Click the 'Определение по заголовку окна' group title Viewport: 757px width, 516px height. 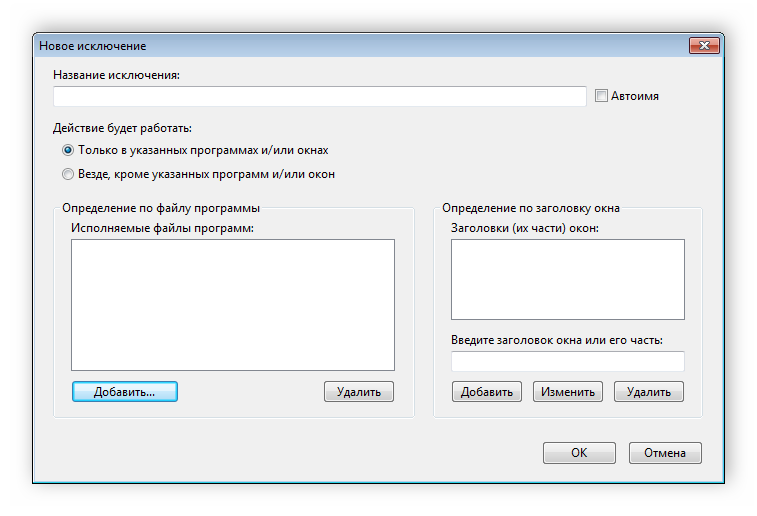[x=531, y=208]
